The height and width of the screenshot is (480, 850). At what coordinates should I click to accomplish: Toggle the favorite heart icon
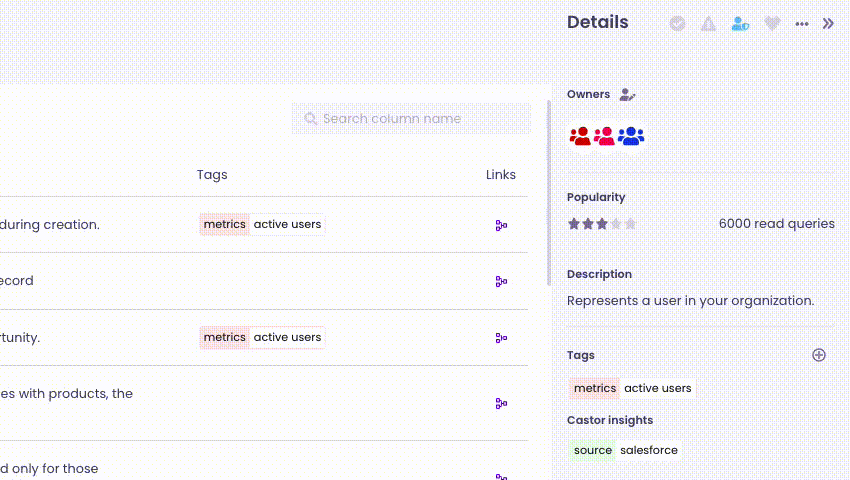click(772, 24)
